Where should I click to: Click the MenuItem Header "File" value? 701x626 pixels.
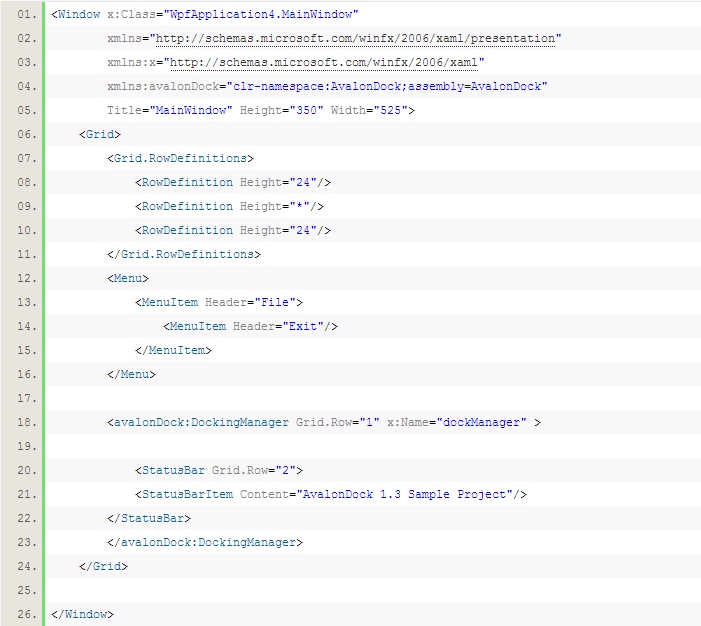(x=275, y=302)
